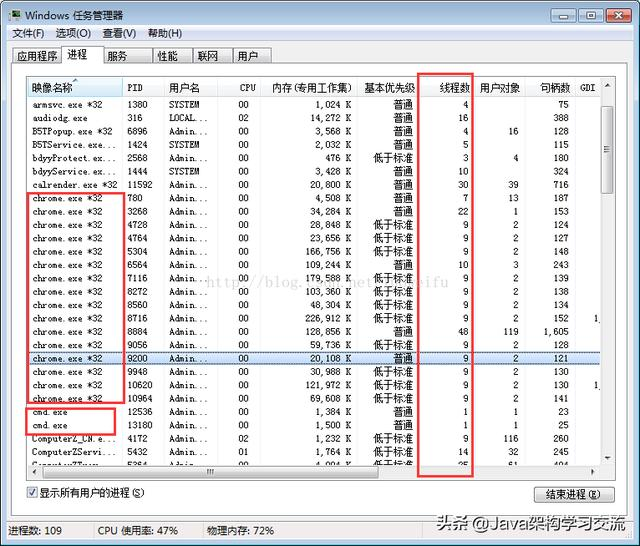
Task: Sort by 线程数 column header
Action: (445, 87)
